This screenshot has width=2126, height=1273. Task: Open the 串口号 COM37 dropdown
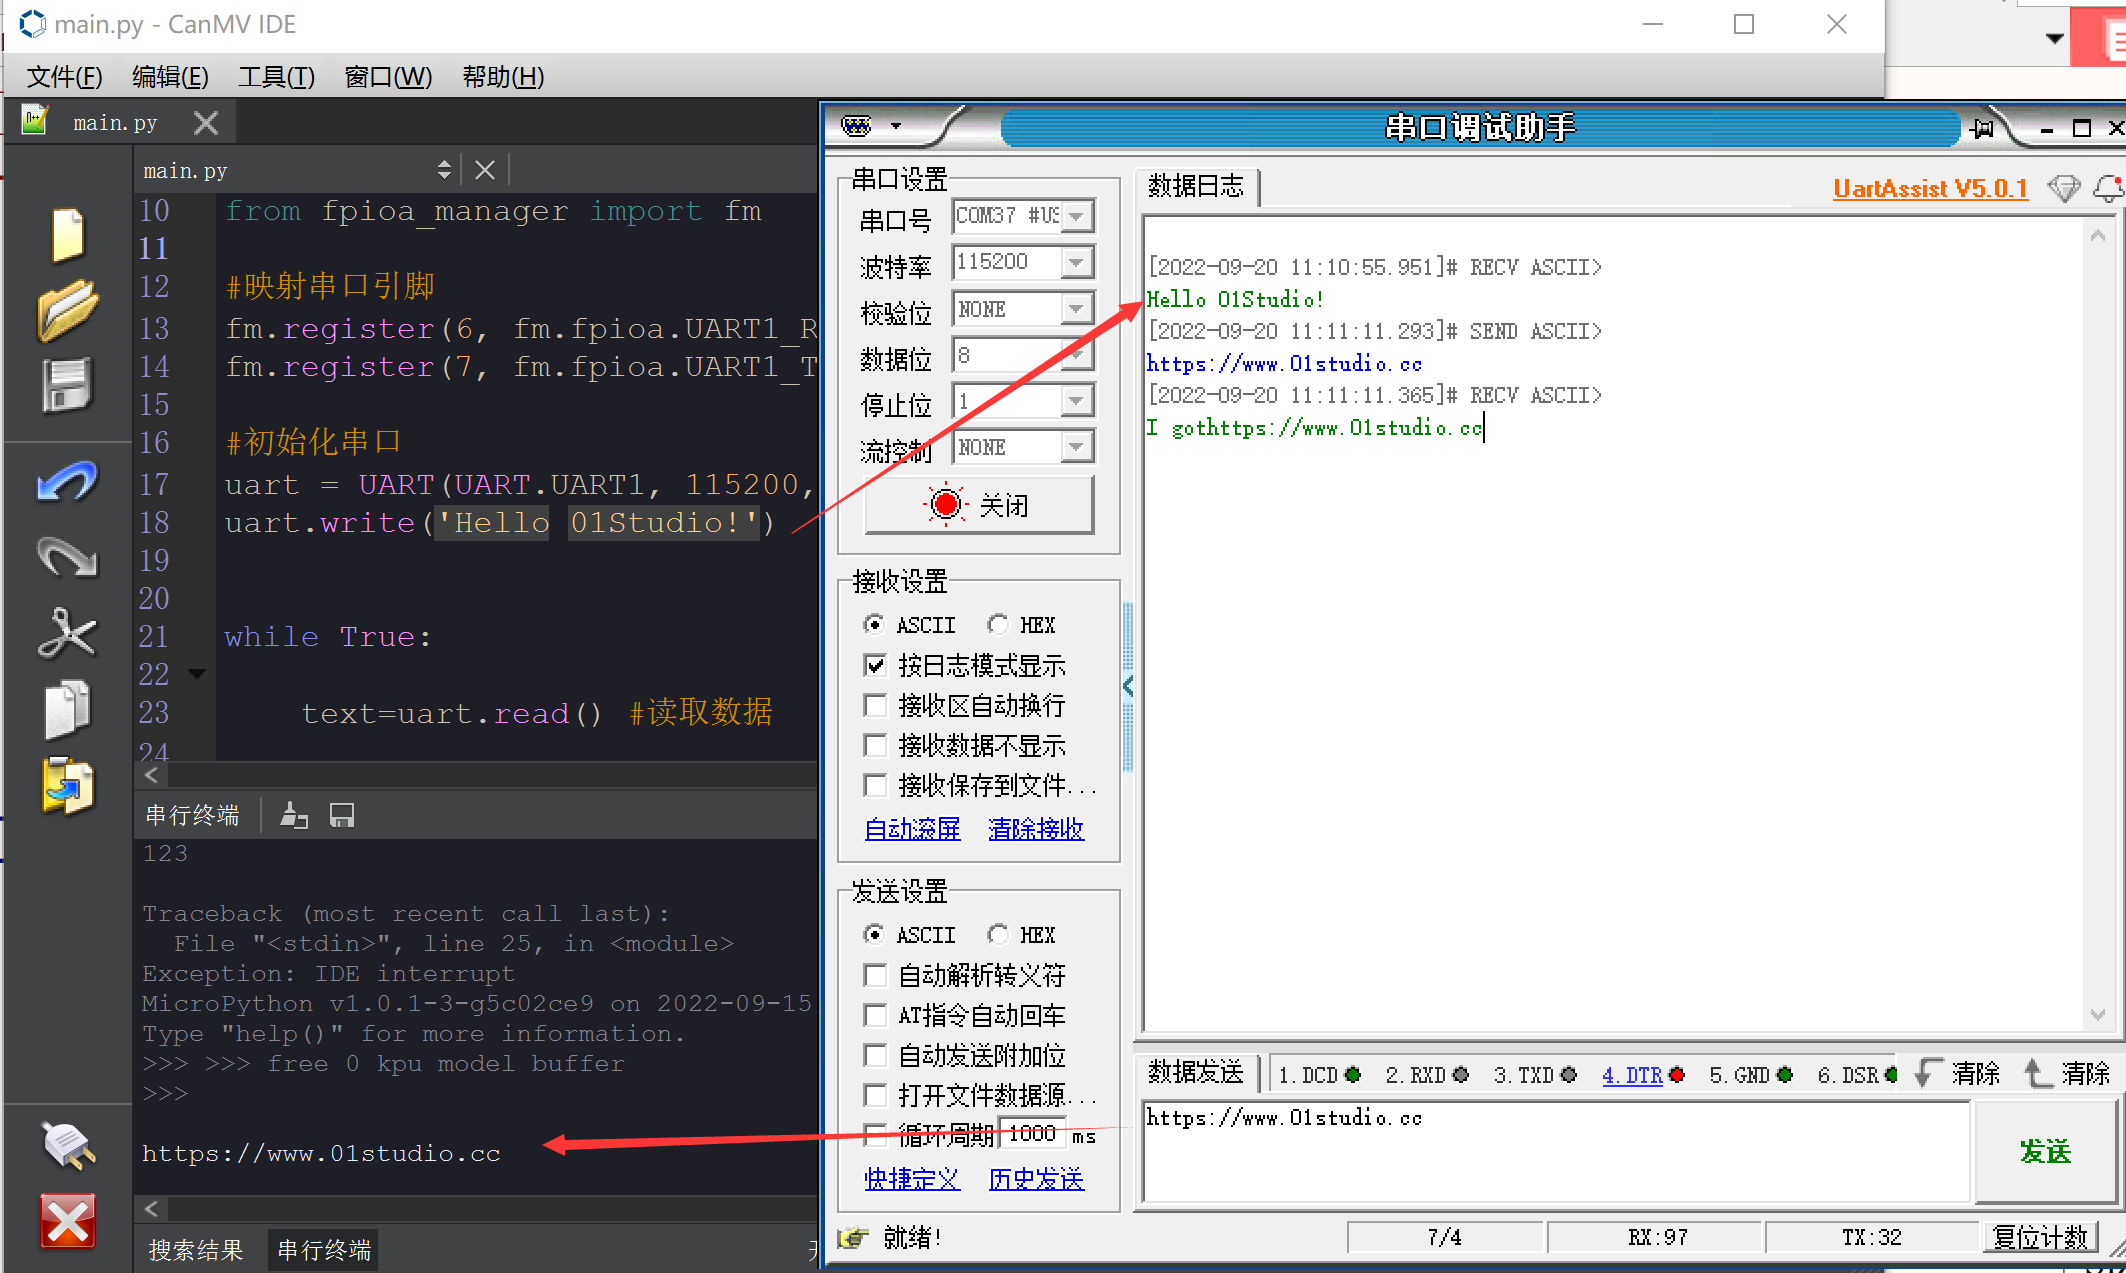click(1077, 216)
